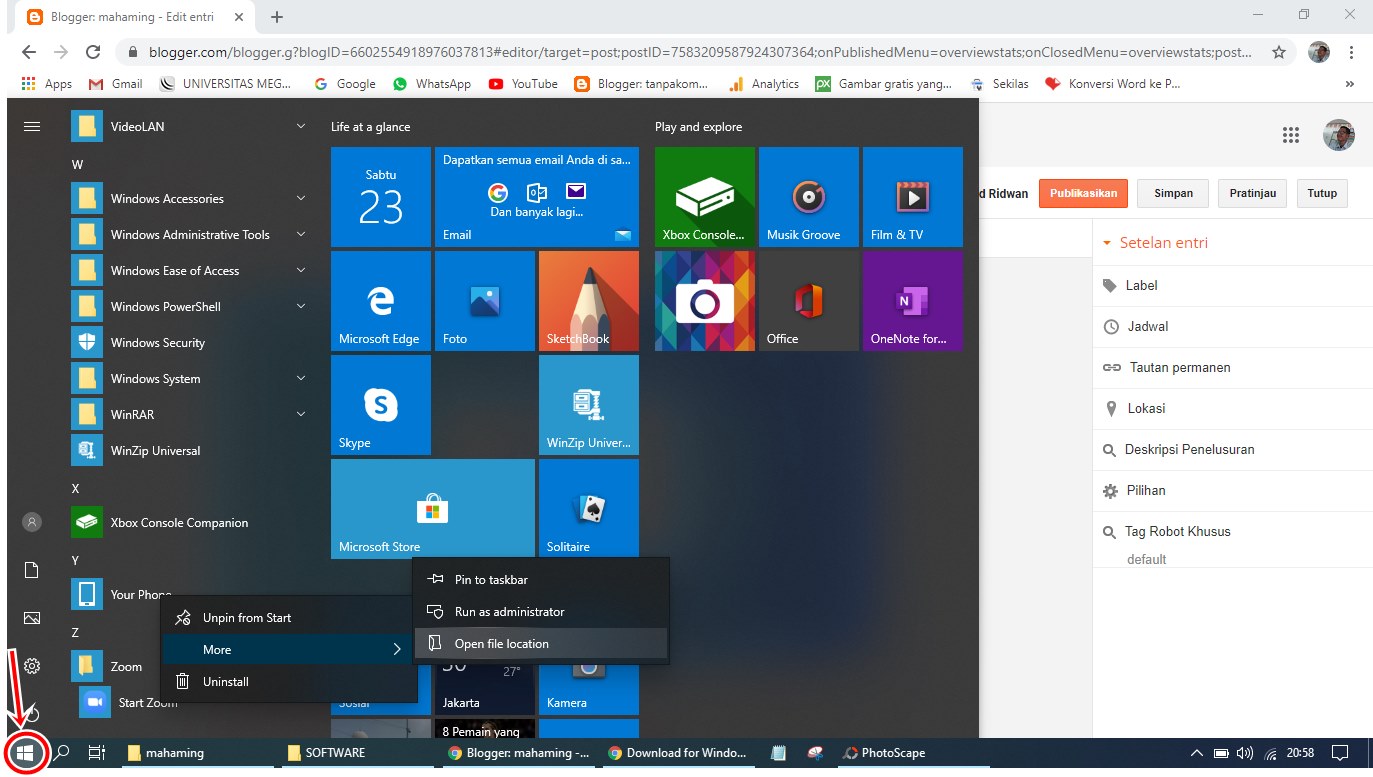Screen dimensions: 1373x777
Task: Open the Email tile
Action: tap(536, 197)
